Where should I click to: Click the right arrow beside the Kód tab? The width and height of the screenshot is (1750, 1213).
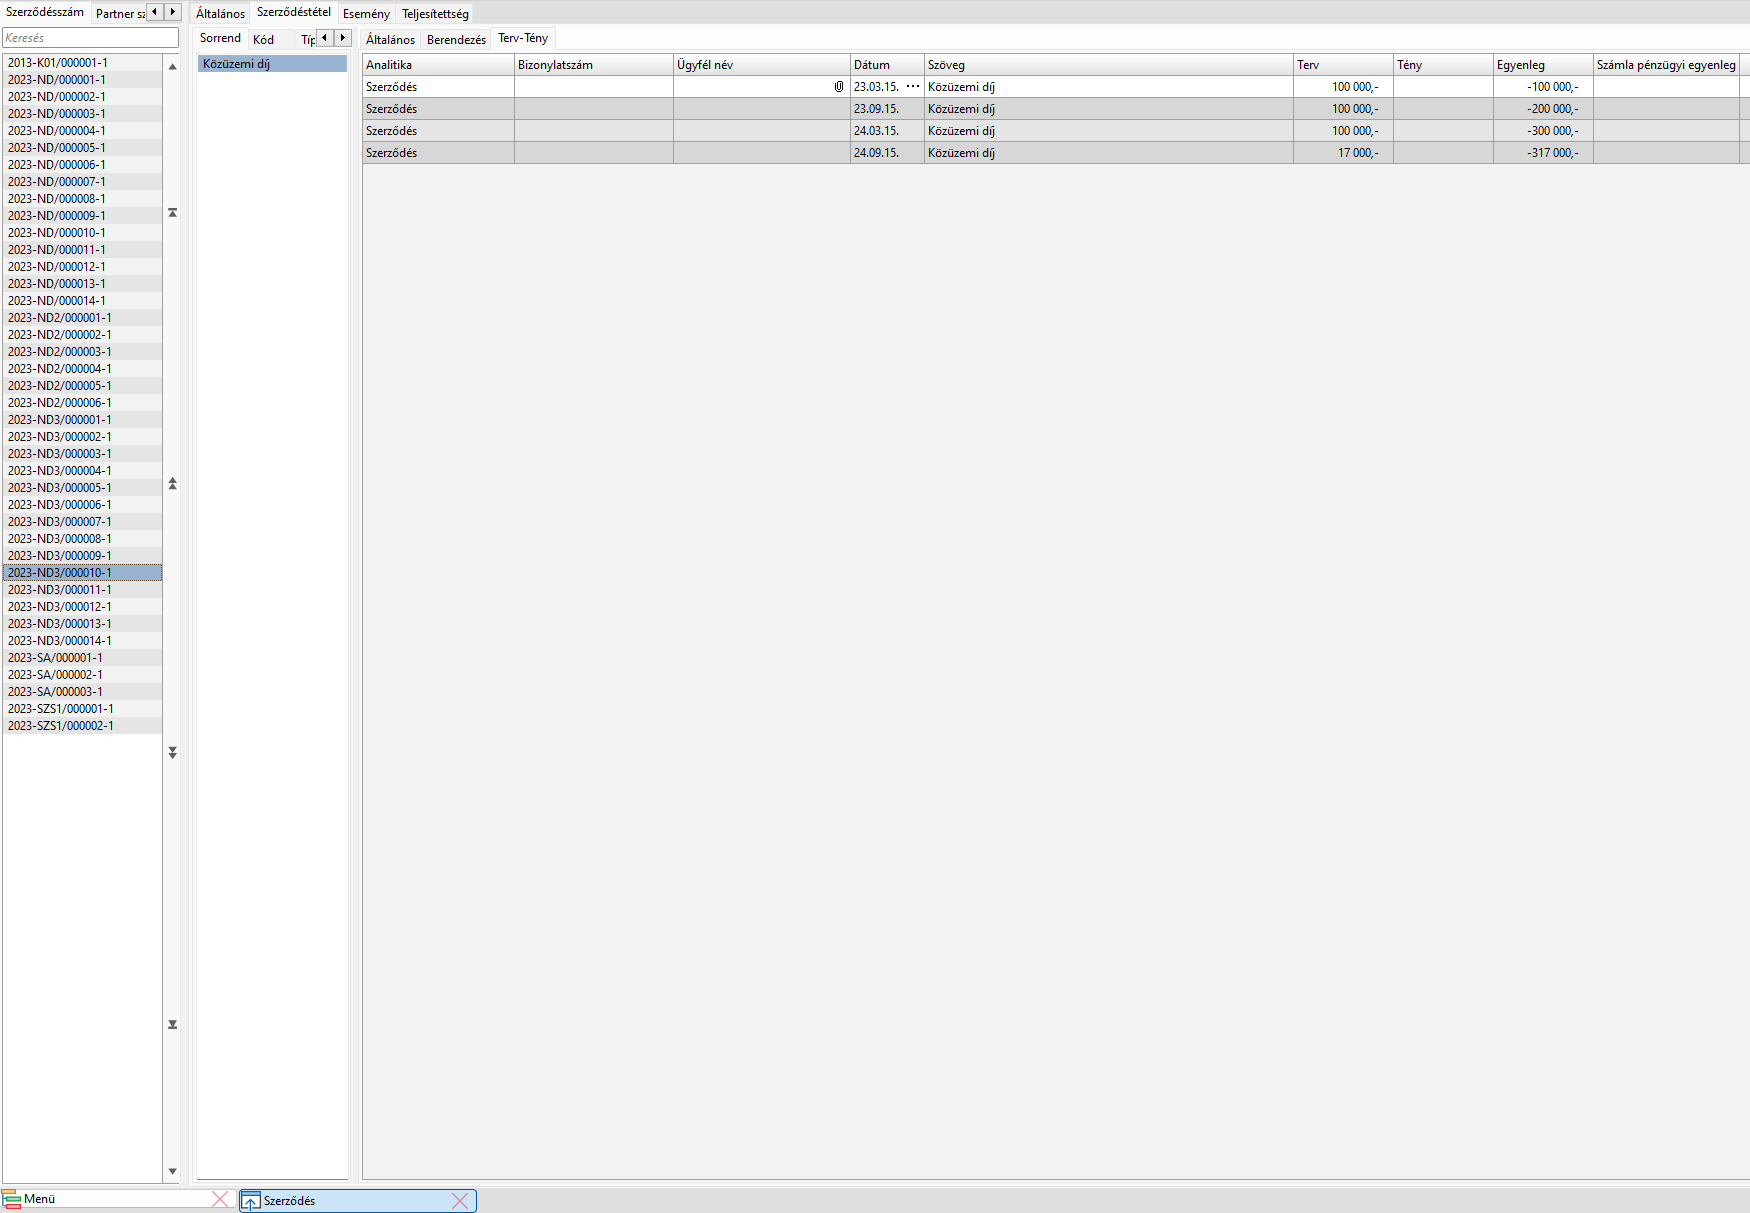click(343, 38)
